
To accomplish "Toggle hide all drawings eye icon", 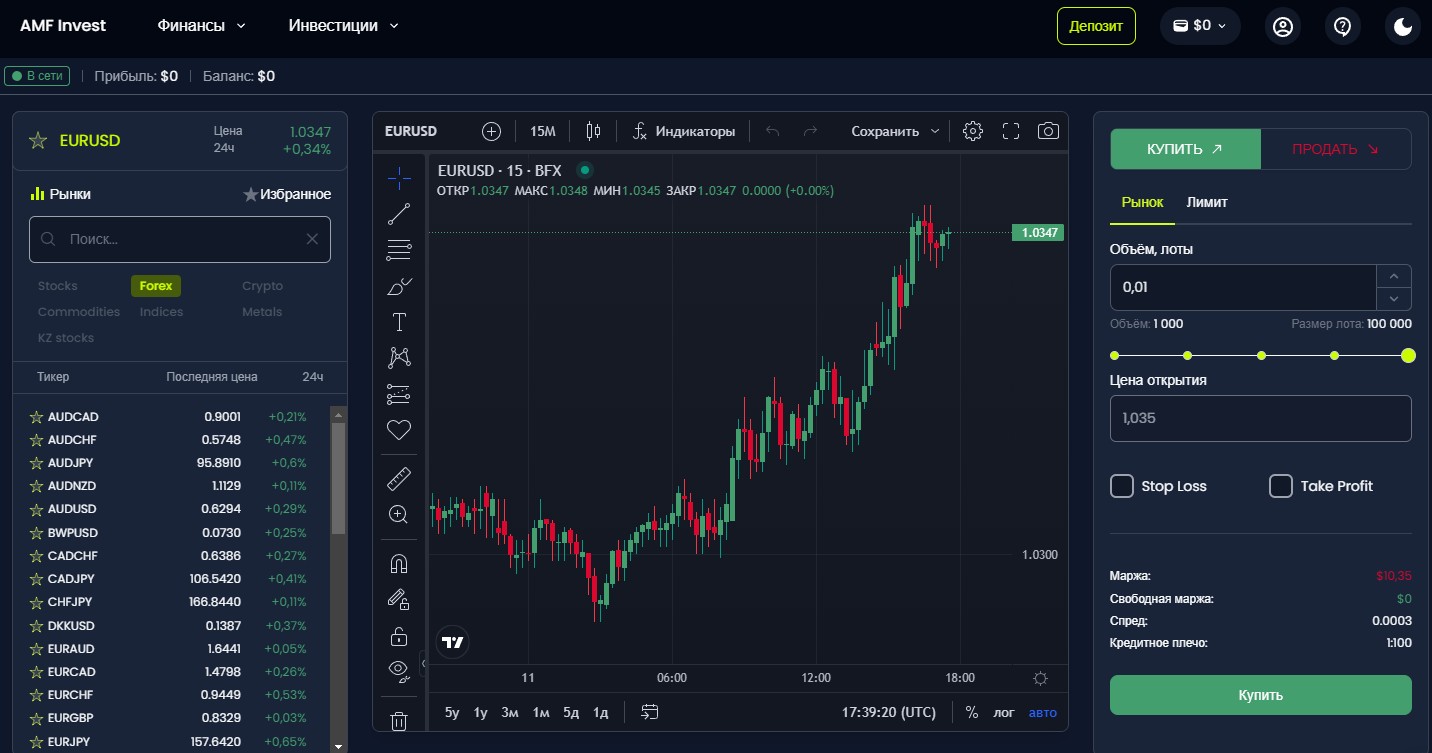I will [x=399, y=669].
